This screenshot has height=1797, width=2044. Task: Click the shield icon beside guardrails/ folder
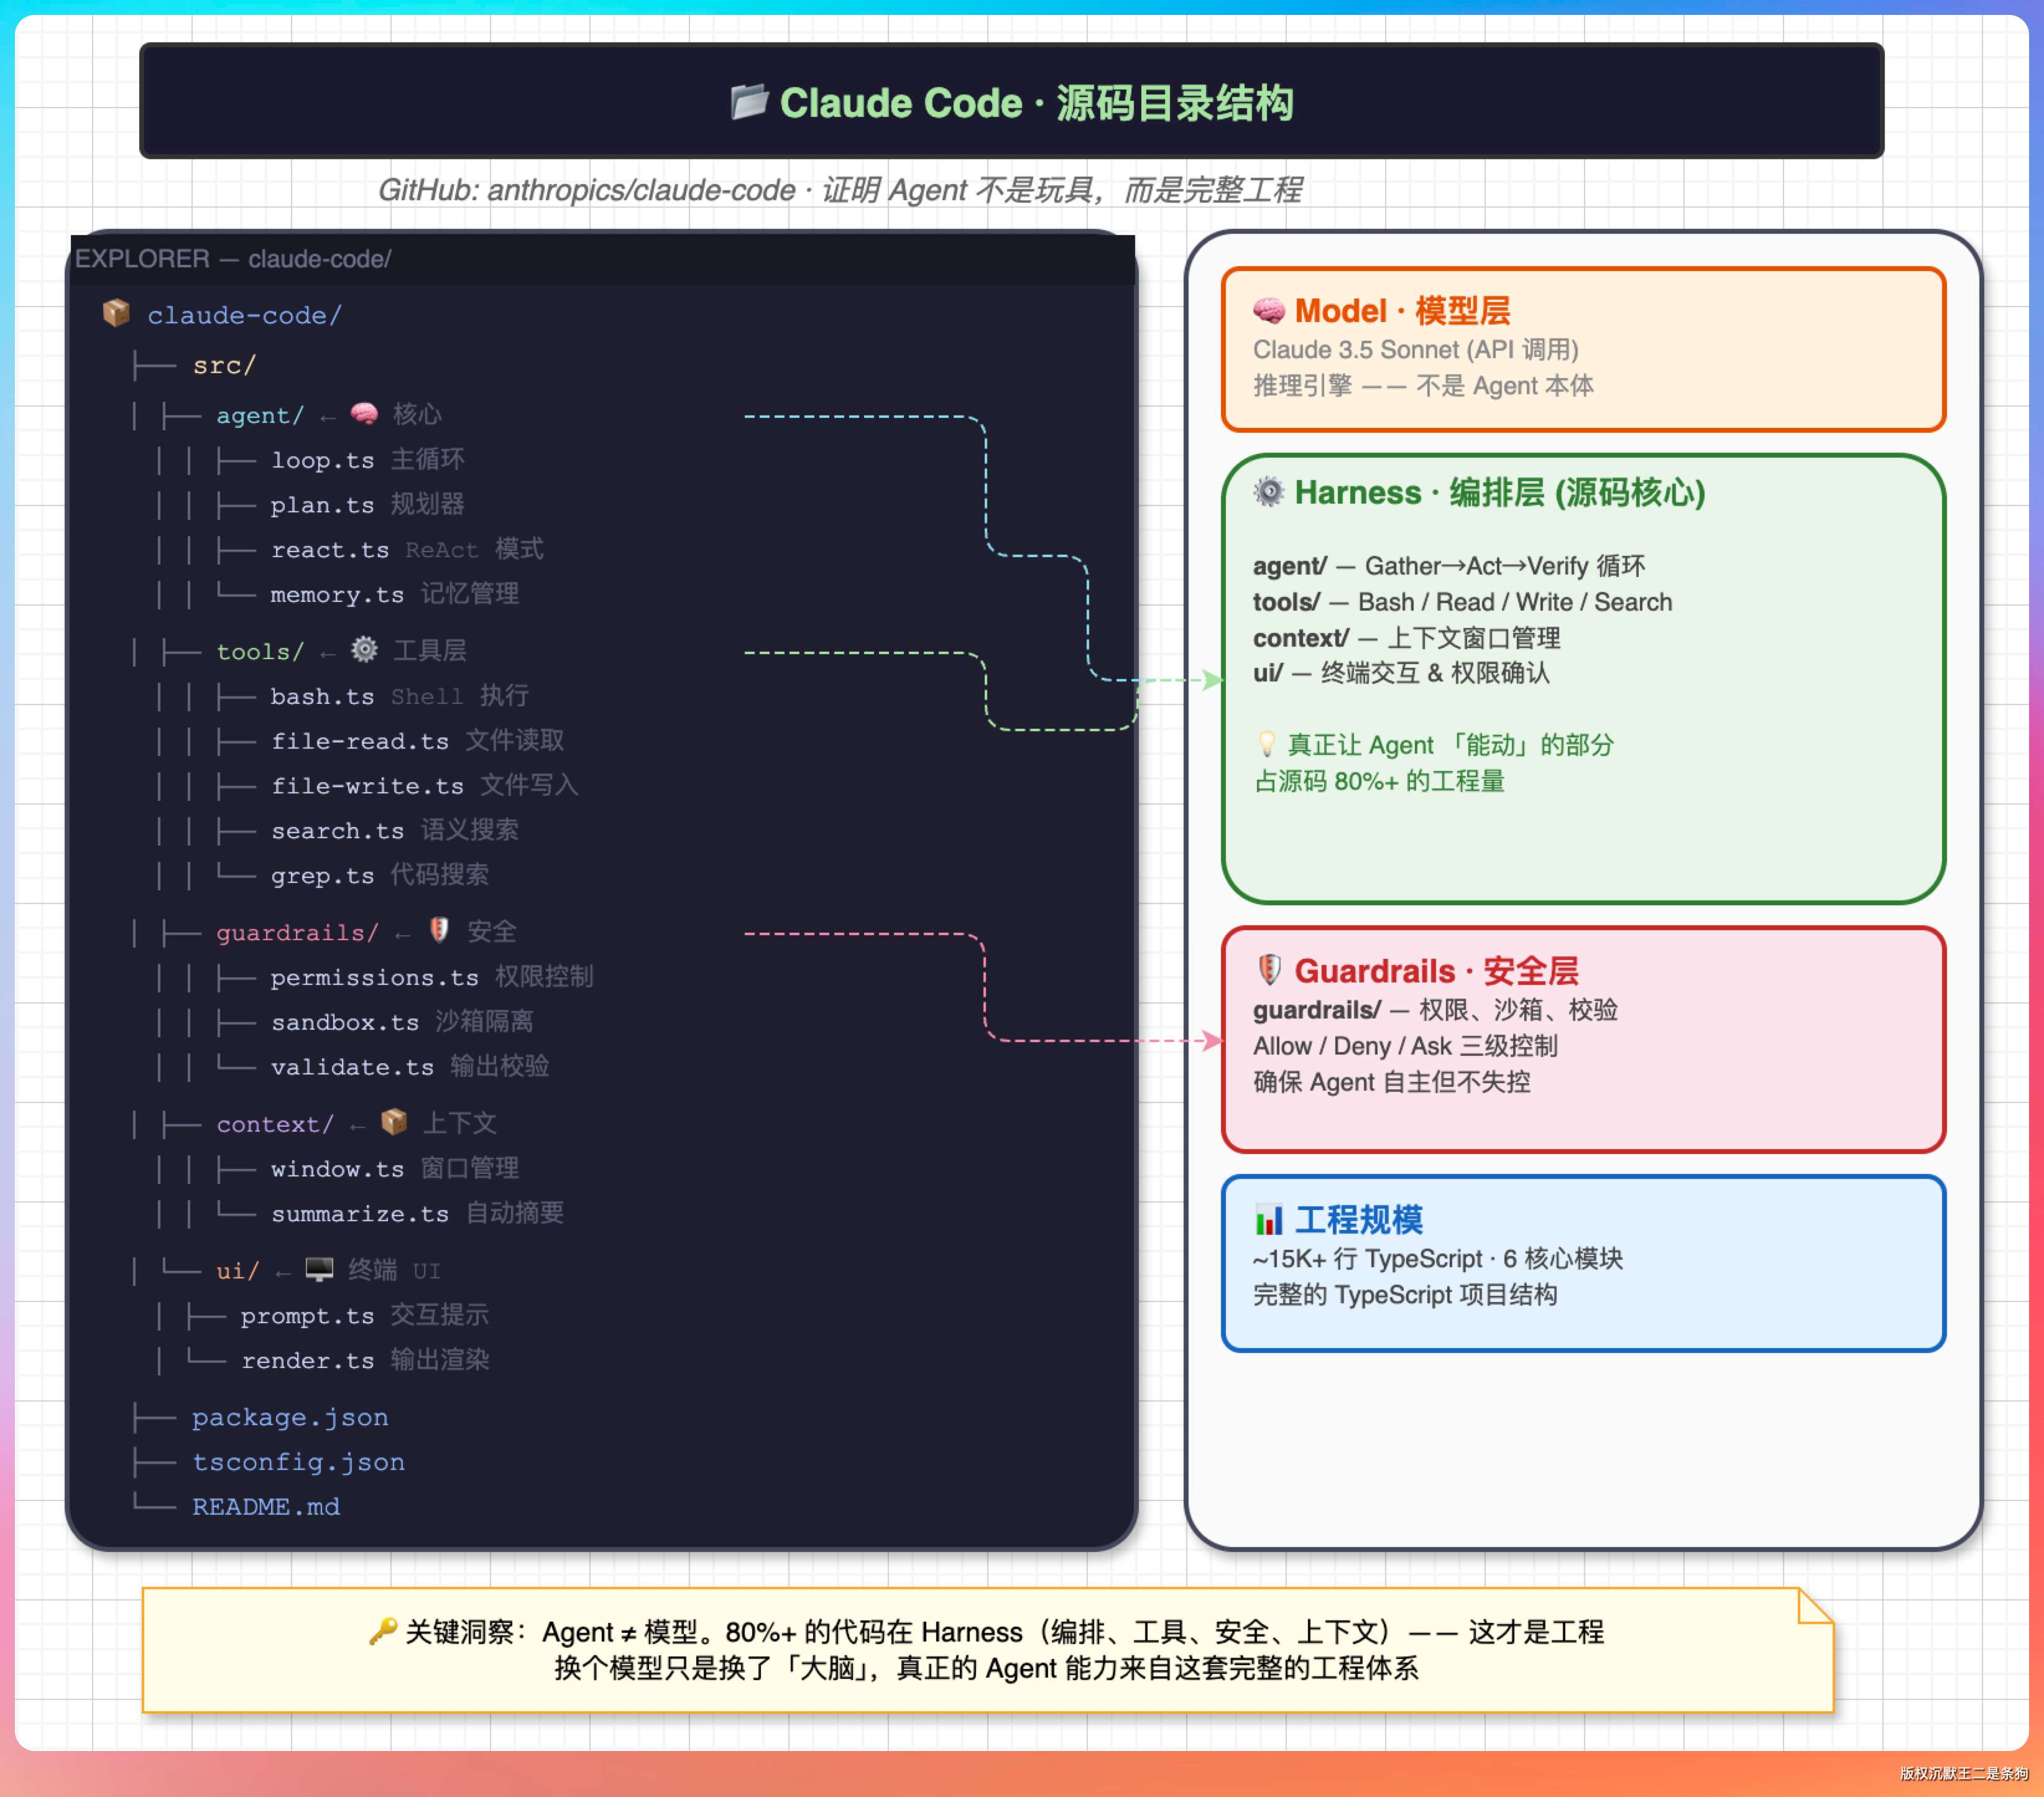(439, 931)
